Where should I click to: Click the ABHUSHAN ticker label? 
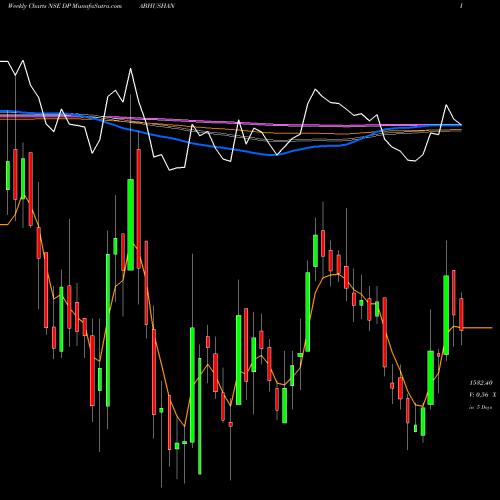(157, 6)
